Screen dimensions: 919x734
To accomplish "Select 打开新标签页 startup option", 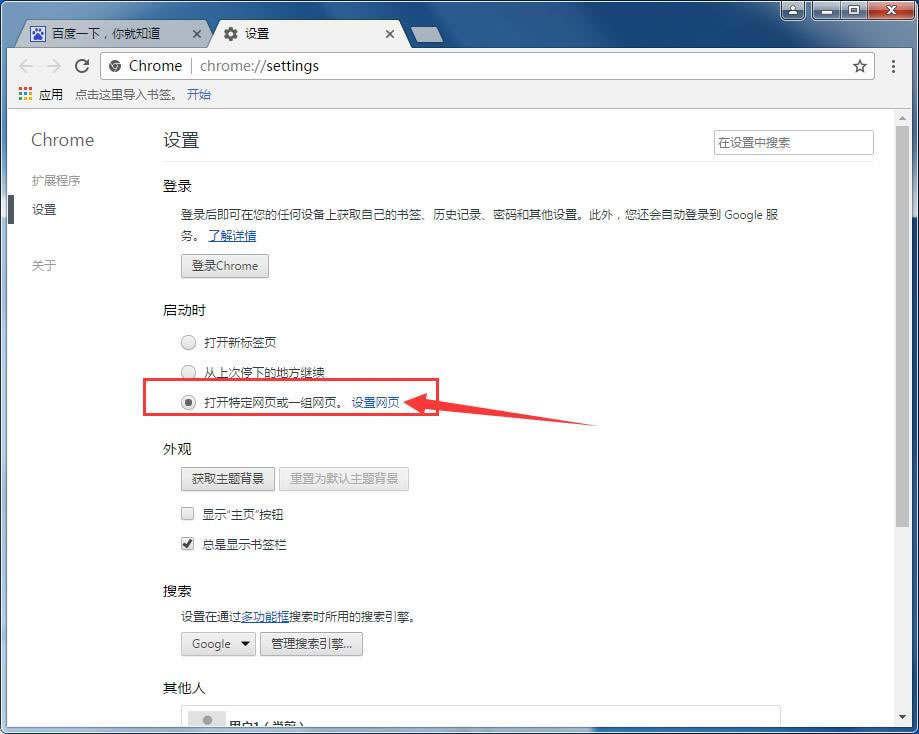I will 188,342.
